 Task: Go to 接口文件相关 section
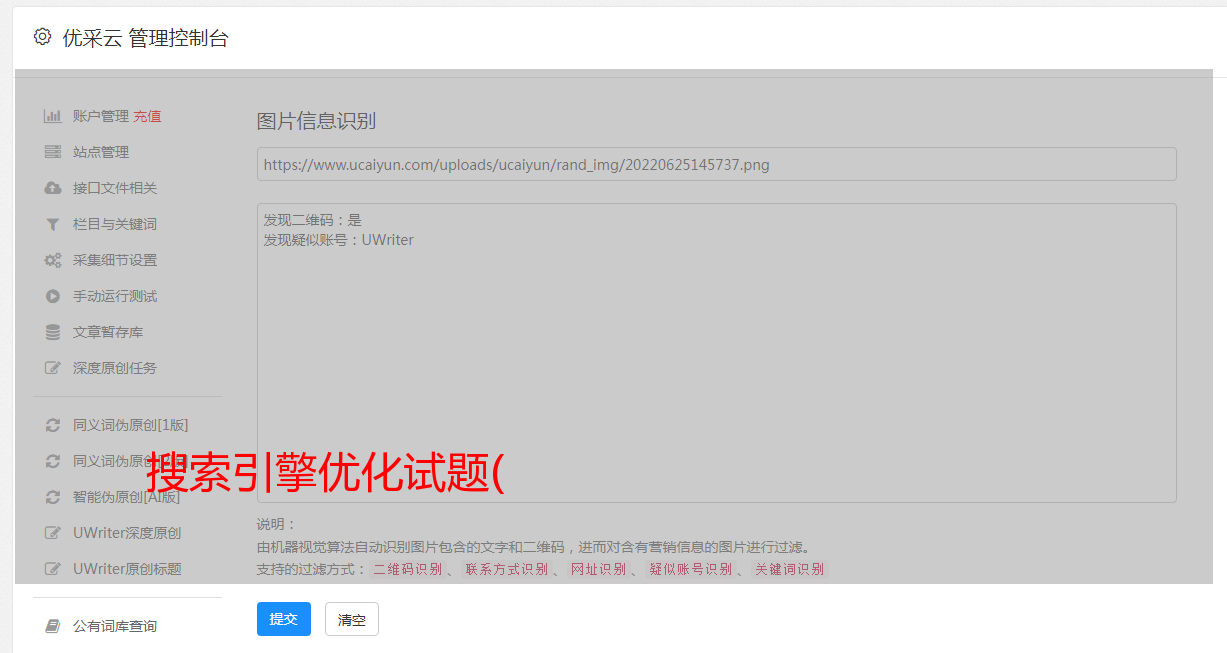point(115,188)
